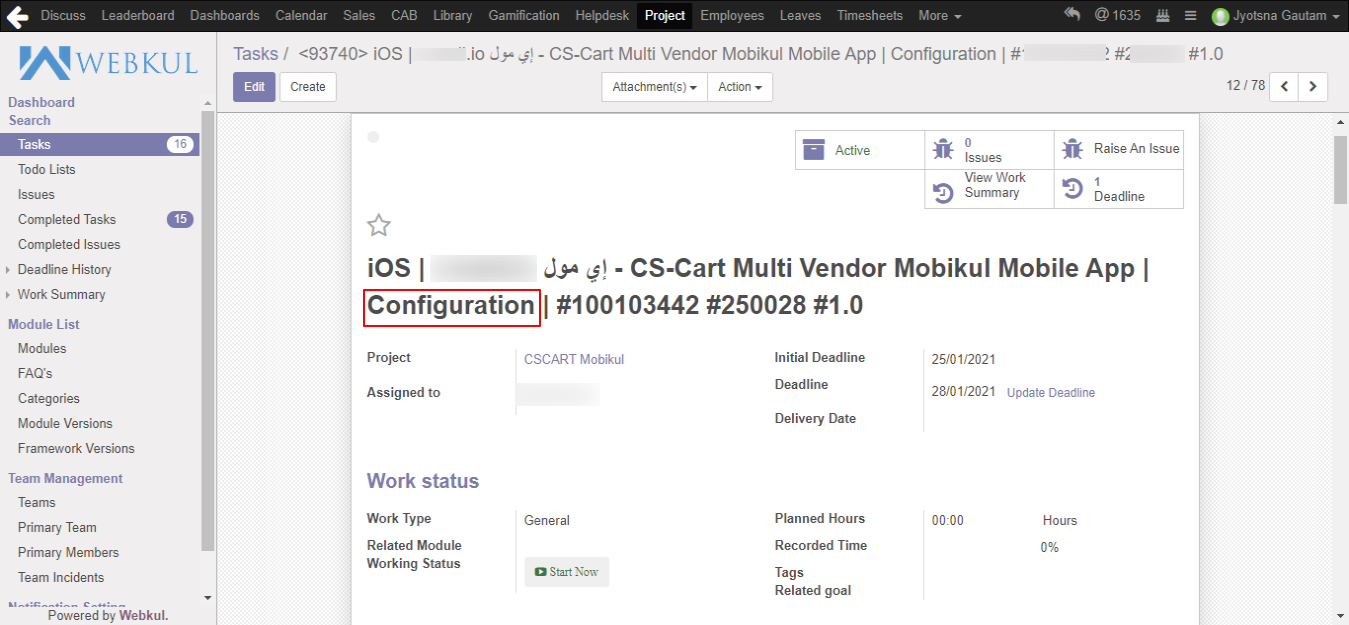Click the 0% Recorded Time progress value
Viewport: 1349px width, 625px height.
point(1049,547)
